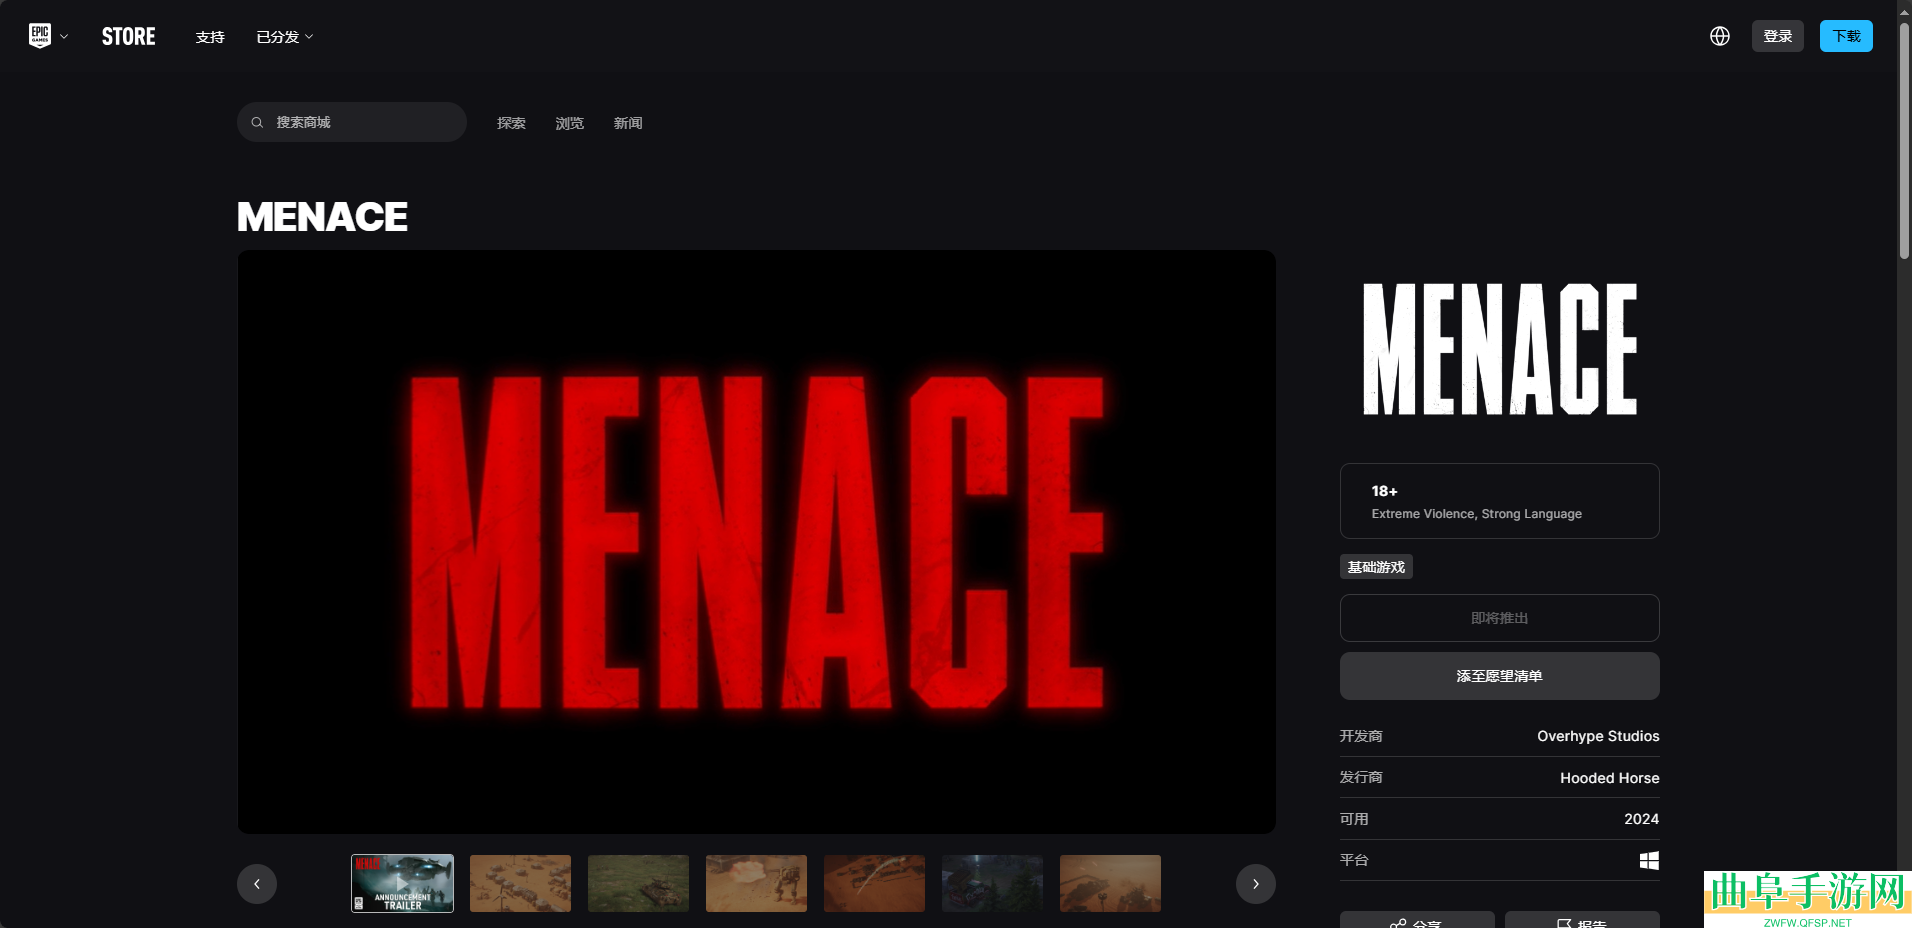Click the 基础游戏 base game tag

1376,567
